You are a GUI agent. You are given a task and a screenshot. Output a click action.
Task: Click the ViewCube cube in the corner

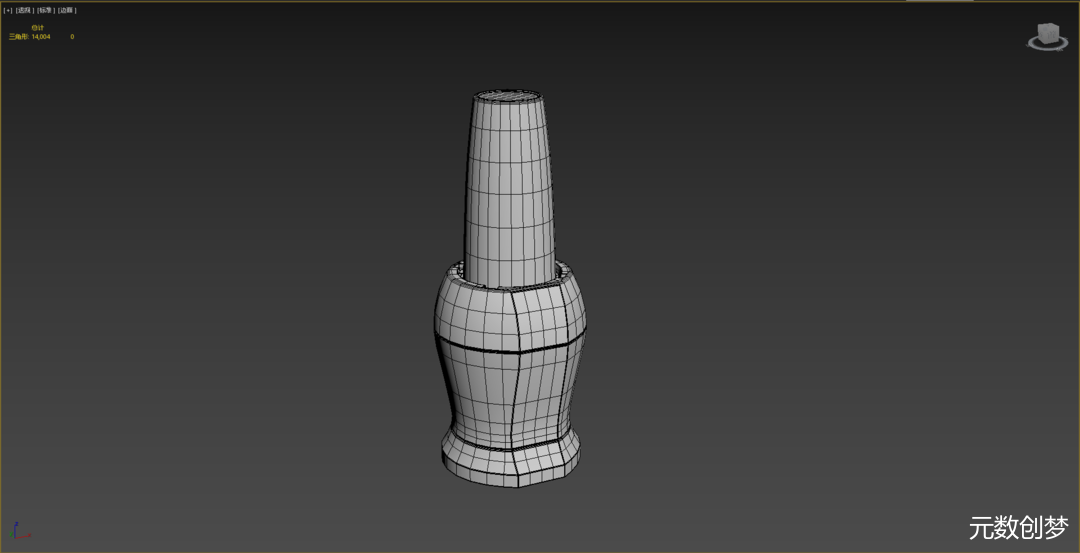(1048, 34)
